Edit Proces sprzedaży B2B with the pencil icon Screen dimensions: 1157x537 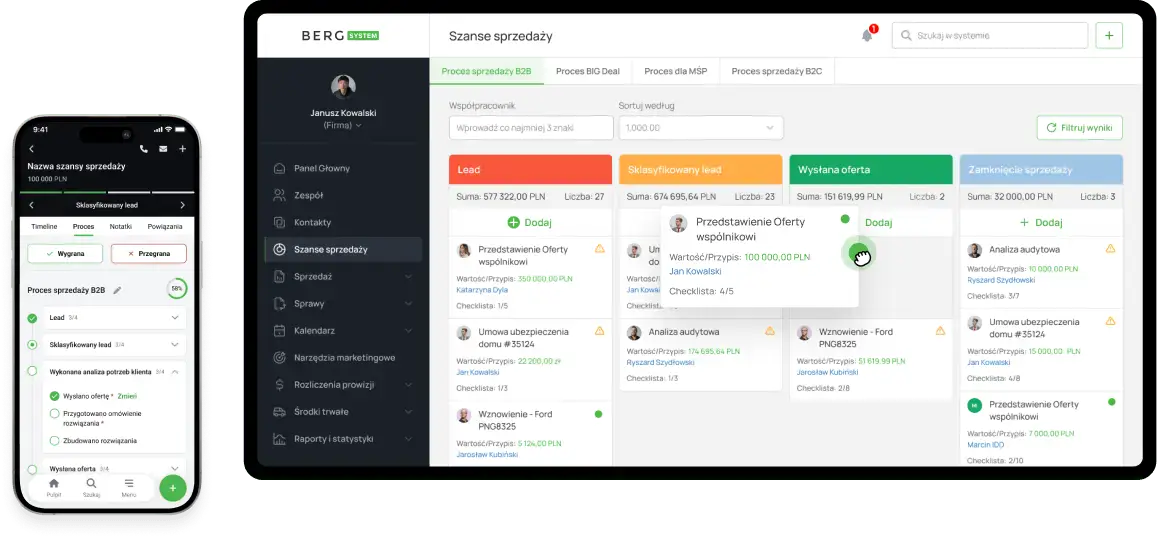click(x=117, y=291)
